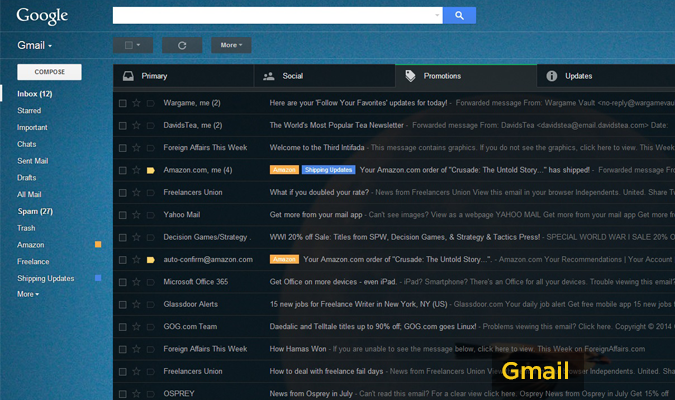This screenshot has width=675, height=400.
Task: Star the Glassdoor Alerts email
Action: (136, 304)
